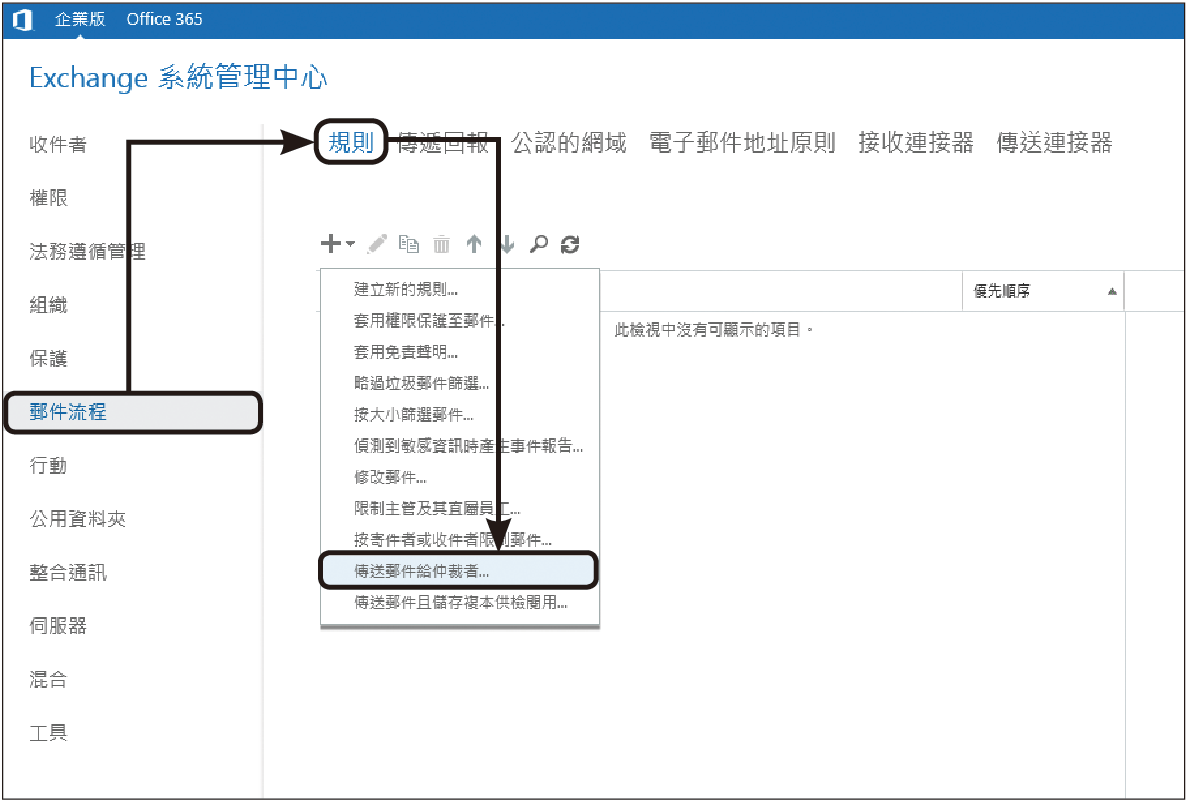Click the edit pencil icon
This screenshot has height=803, width=1188.
[377, 244]
